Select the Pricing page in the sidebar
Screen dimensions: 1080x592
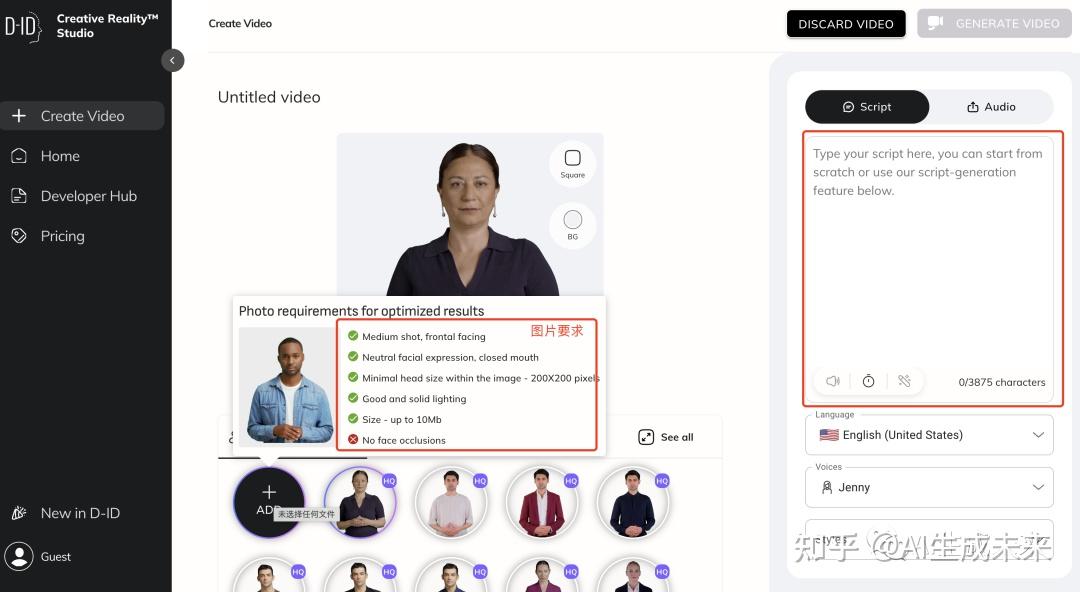pyautogui.click(x=62, y=235)
